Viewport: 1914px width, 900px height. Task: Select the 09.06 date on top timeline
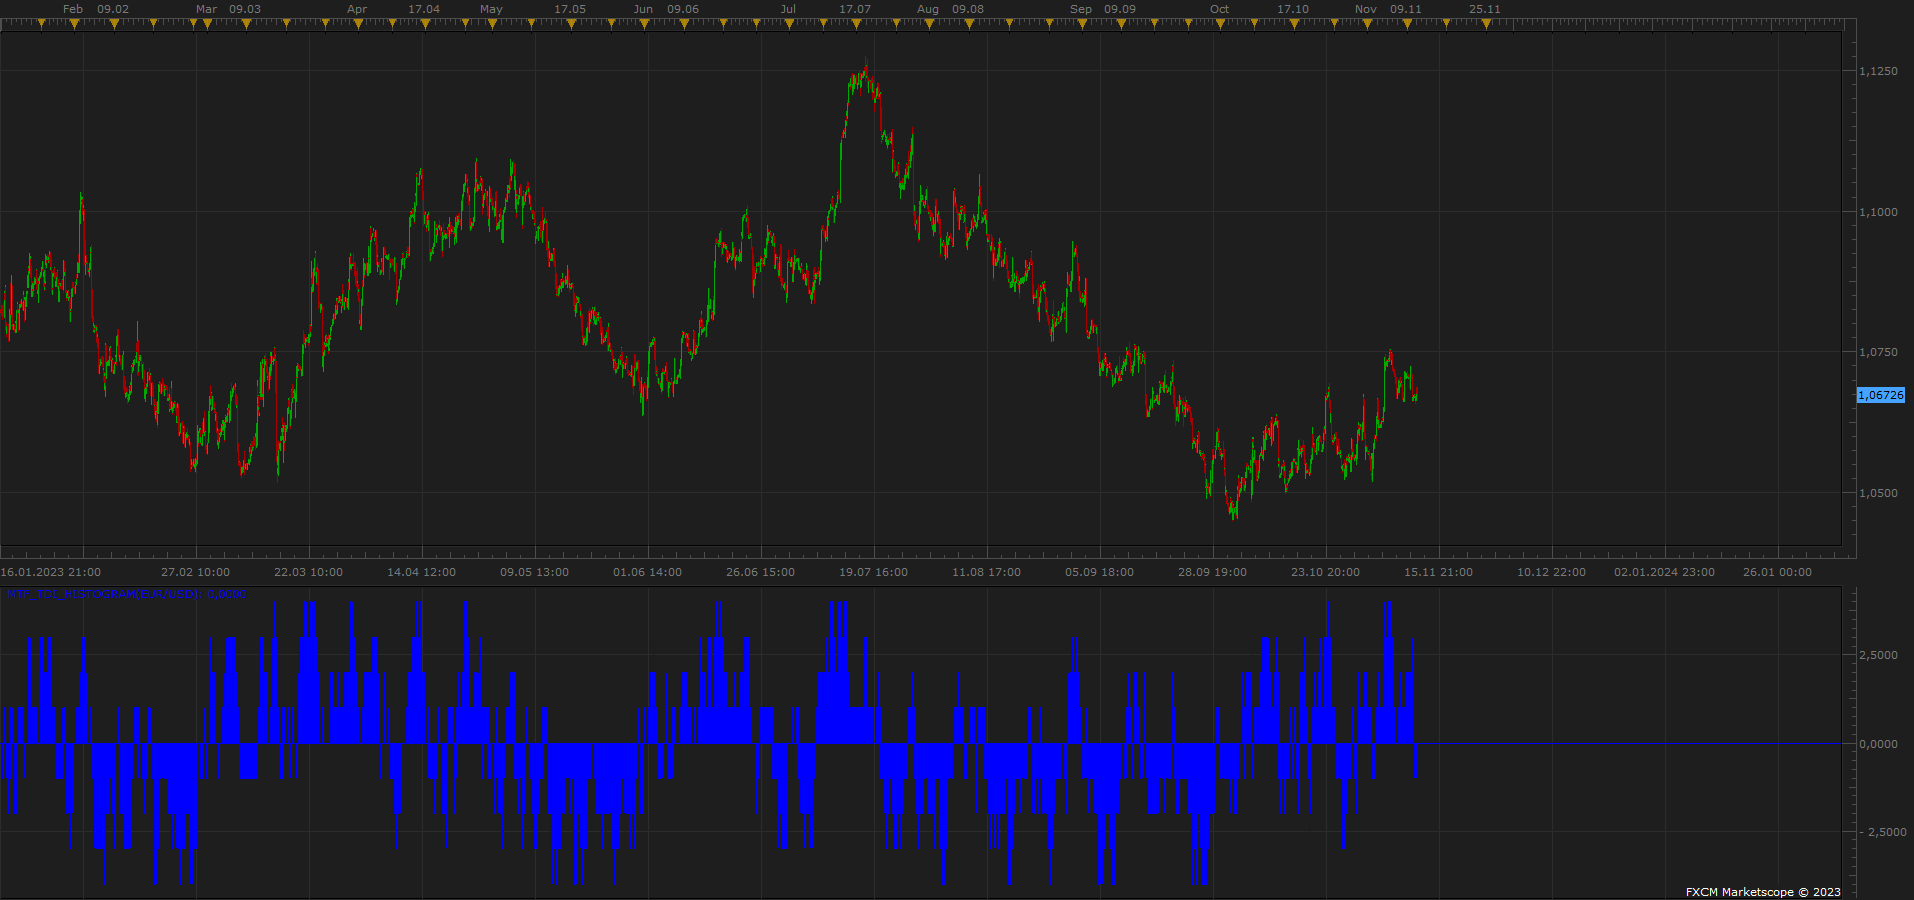tap(683, 9)
